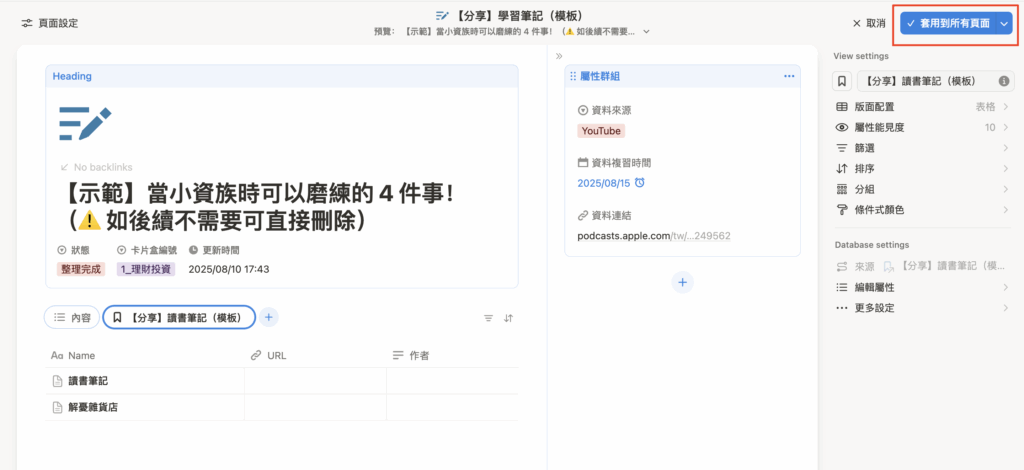Click the bookmark icon in View settings
The height and width of the screenshot is (470, 1024).
coord(843,81)
